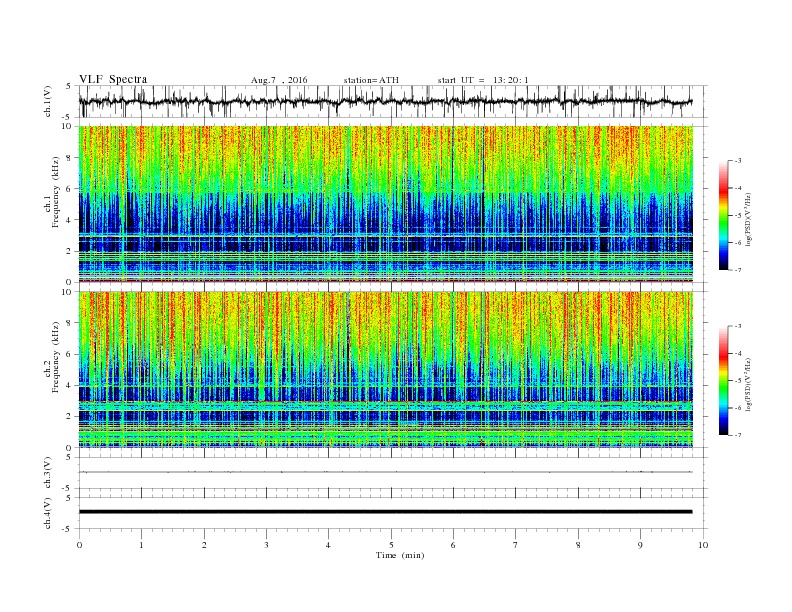Click the "5" minute tick on the time axis
The height and width of the screenshot is (612, 792).
pos(391,545)
